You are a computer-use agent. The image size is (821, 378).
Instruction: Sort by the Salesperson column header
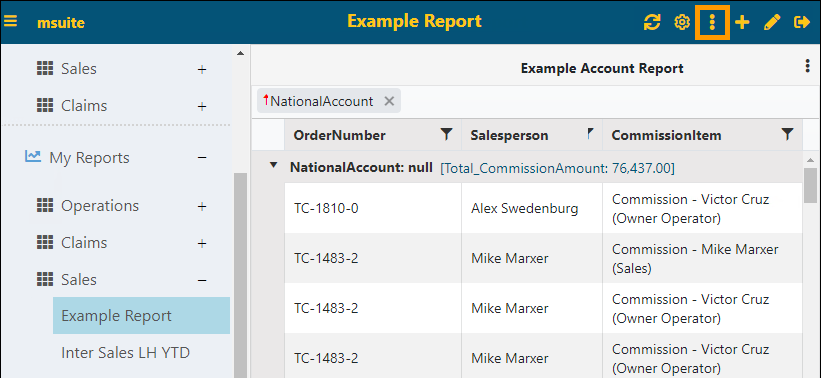pos(509,135)
